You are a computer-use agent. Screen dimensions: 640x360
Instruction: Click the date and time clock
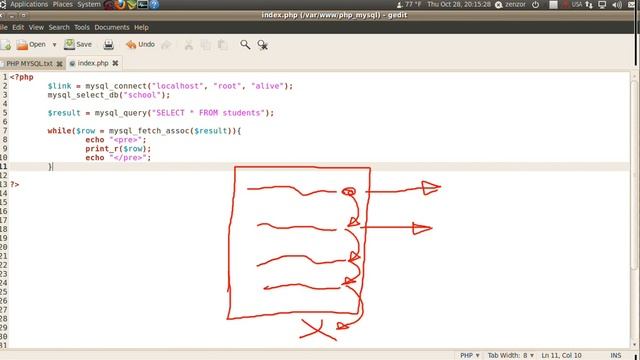pos(459,4)
